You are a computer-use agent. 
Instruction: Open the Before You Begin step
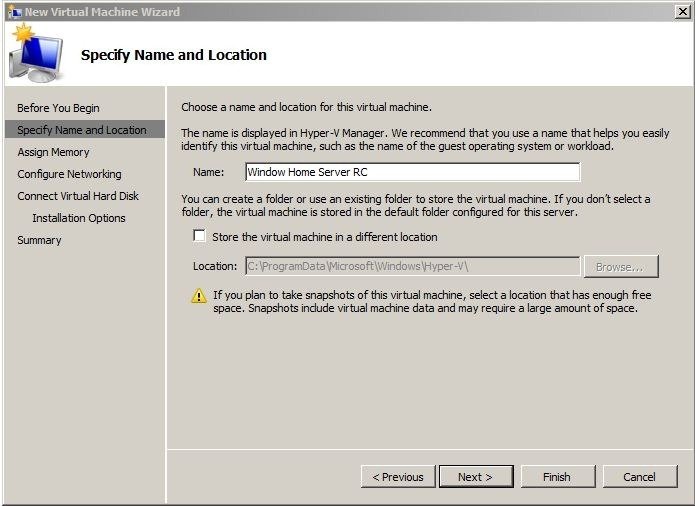click(x=58, y=108)
